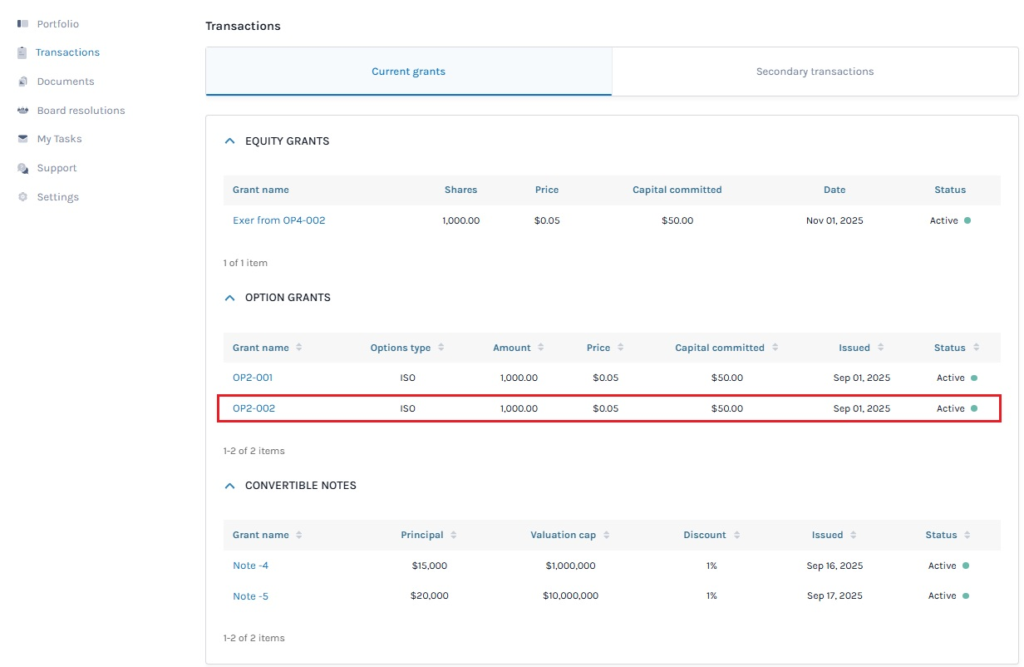
Task: Click the Settings gear icon
Action: (23, 197)
